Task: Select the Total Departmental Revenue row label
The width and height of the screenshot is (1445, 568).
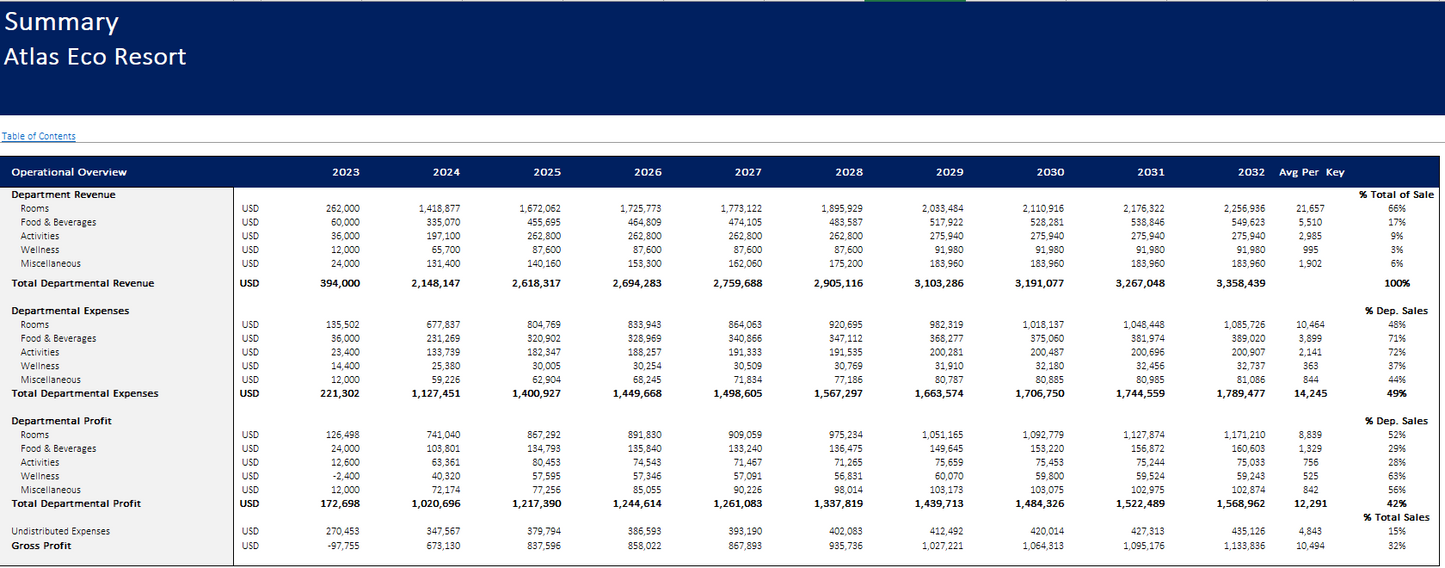Action: tap(82, 284)
